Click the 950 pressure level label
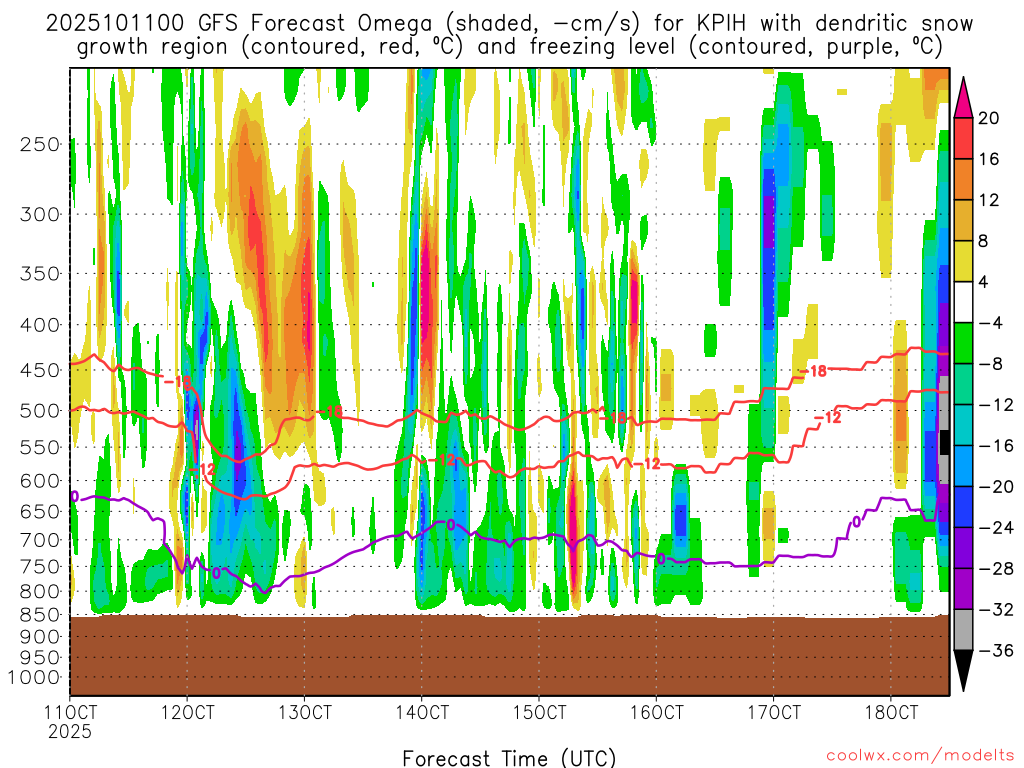This screenshot has height=768, width=1024. [40, 658]
